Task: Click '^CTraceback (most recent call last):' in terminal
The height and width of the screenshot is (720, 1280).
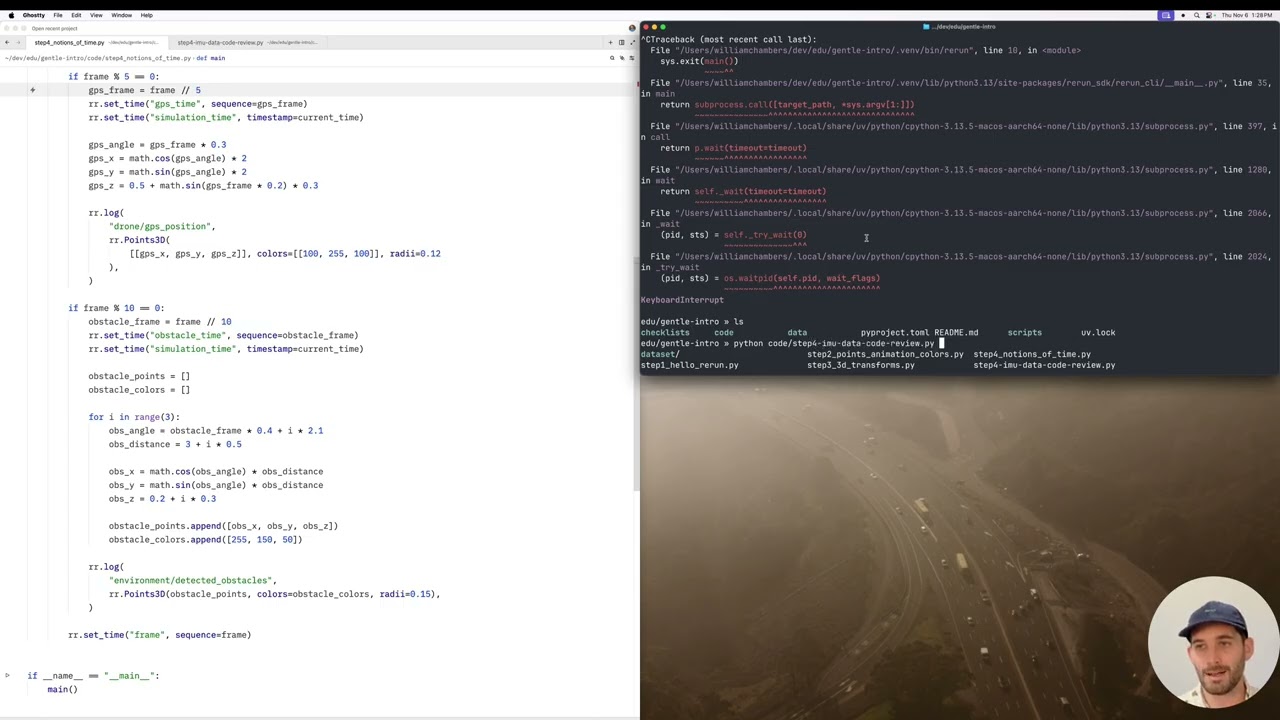Action: 728,39
